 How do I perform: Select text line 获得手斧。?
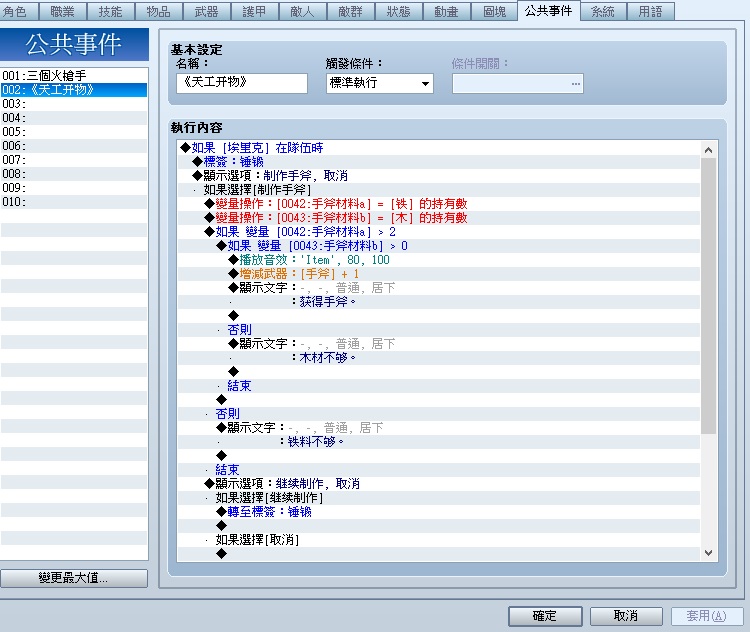coord(439,302)
